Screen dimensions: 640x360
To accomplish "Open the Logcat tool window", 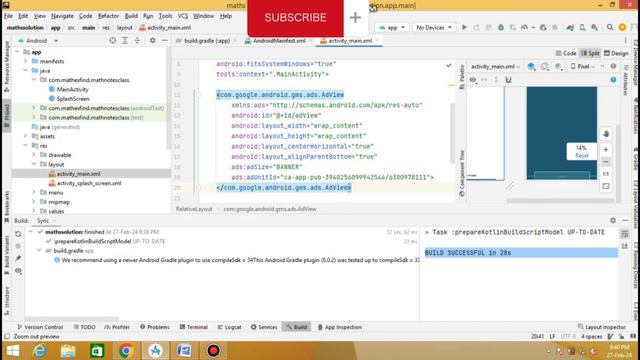I will coord(229,327).
